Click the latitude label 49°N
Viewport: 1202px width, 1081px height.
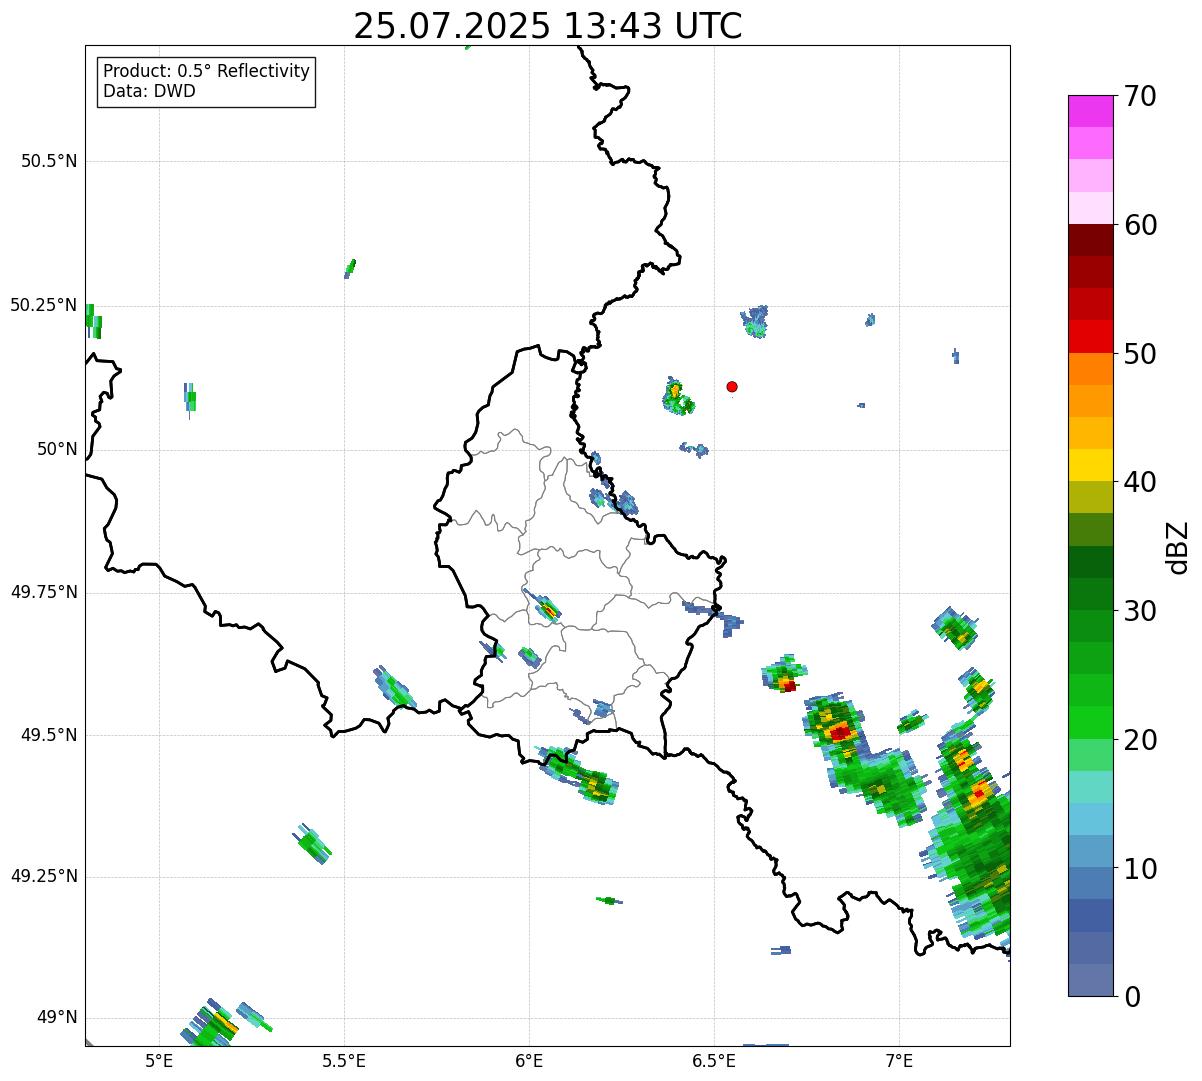pos(56,1018)
